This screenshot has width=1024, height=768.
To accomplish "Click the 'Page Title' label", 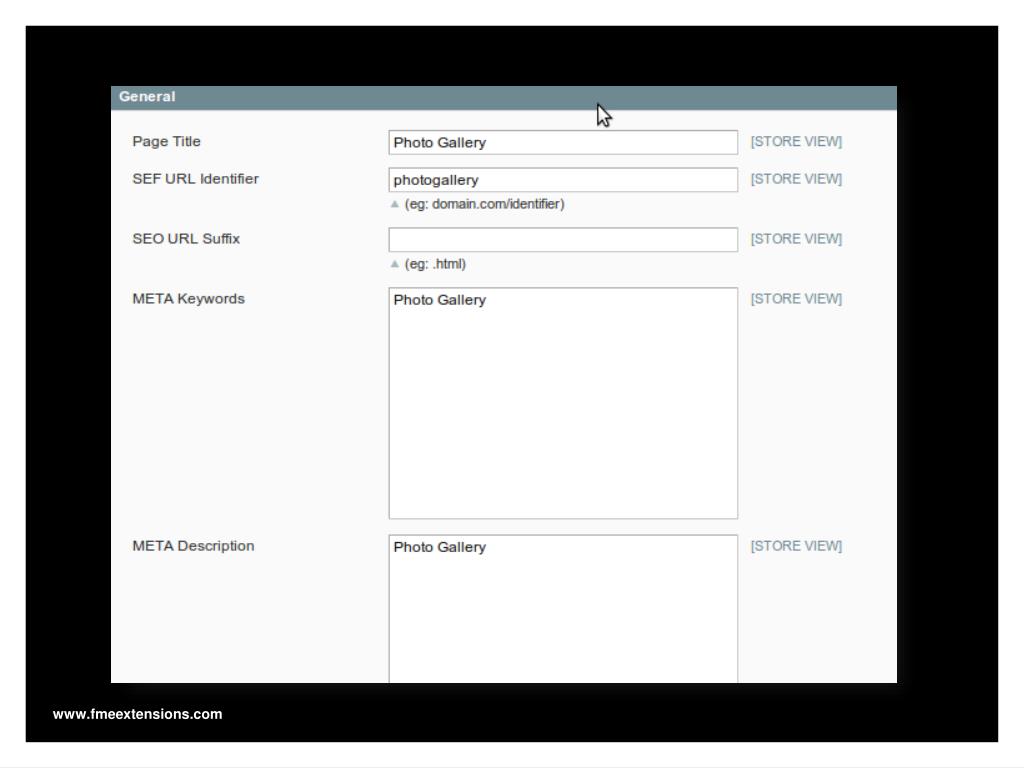I will 166,142.
